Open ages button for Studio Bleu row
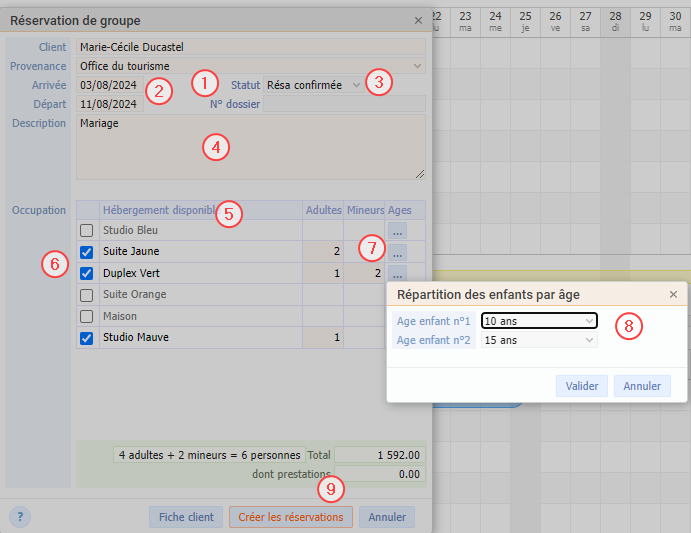The image size is (691, 533). click(398, 231)
